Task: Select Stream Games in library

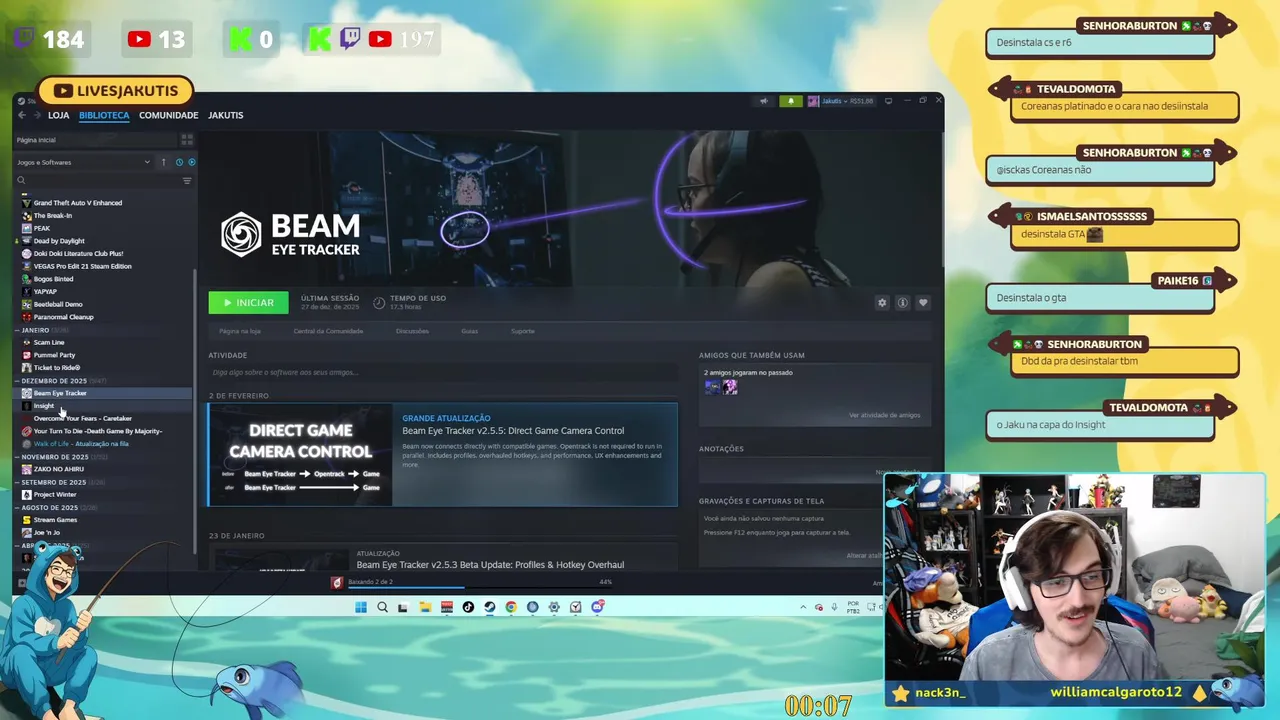Action: [51, 520]
